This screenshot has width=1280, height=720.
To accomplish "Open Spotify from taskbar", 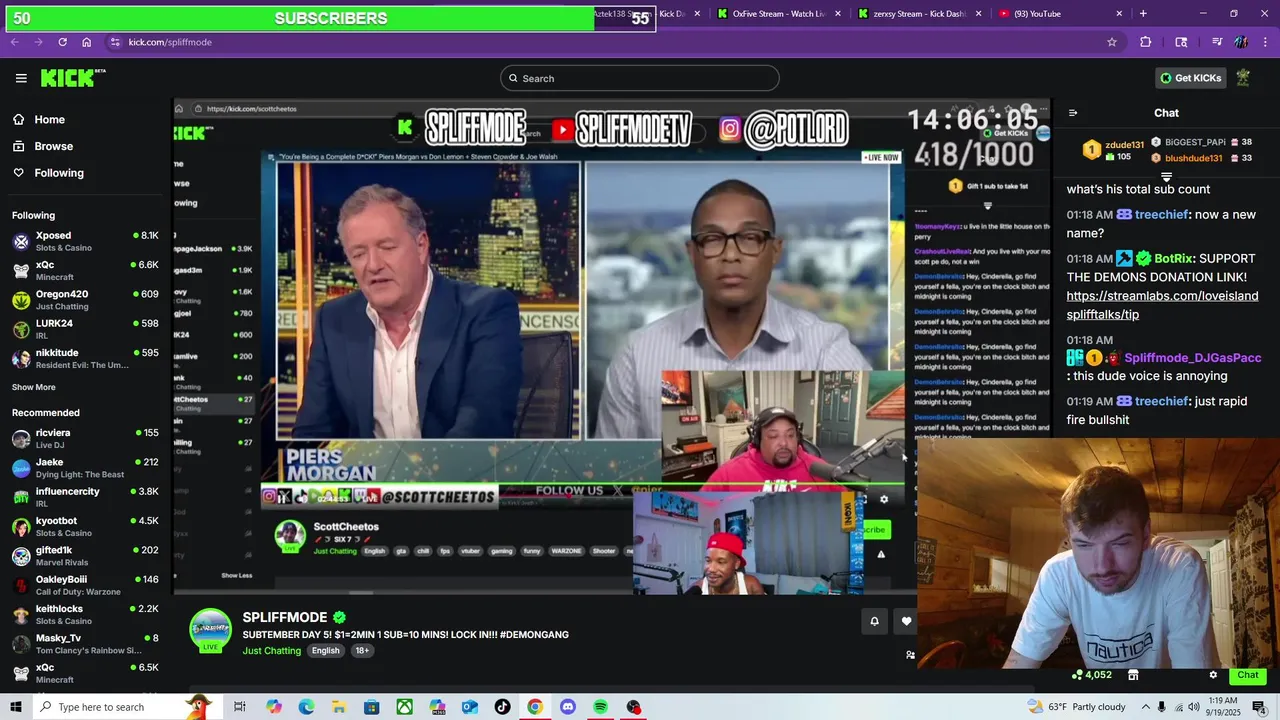I will tap(601, 707).
